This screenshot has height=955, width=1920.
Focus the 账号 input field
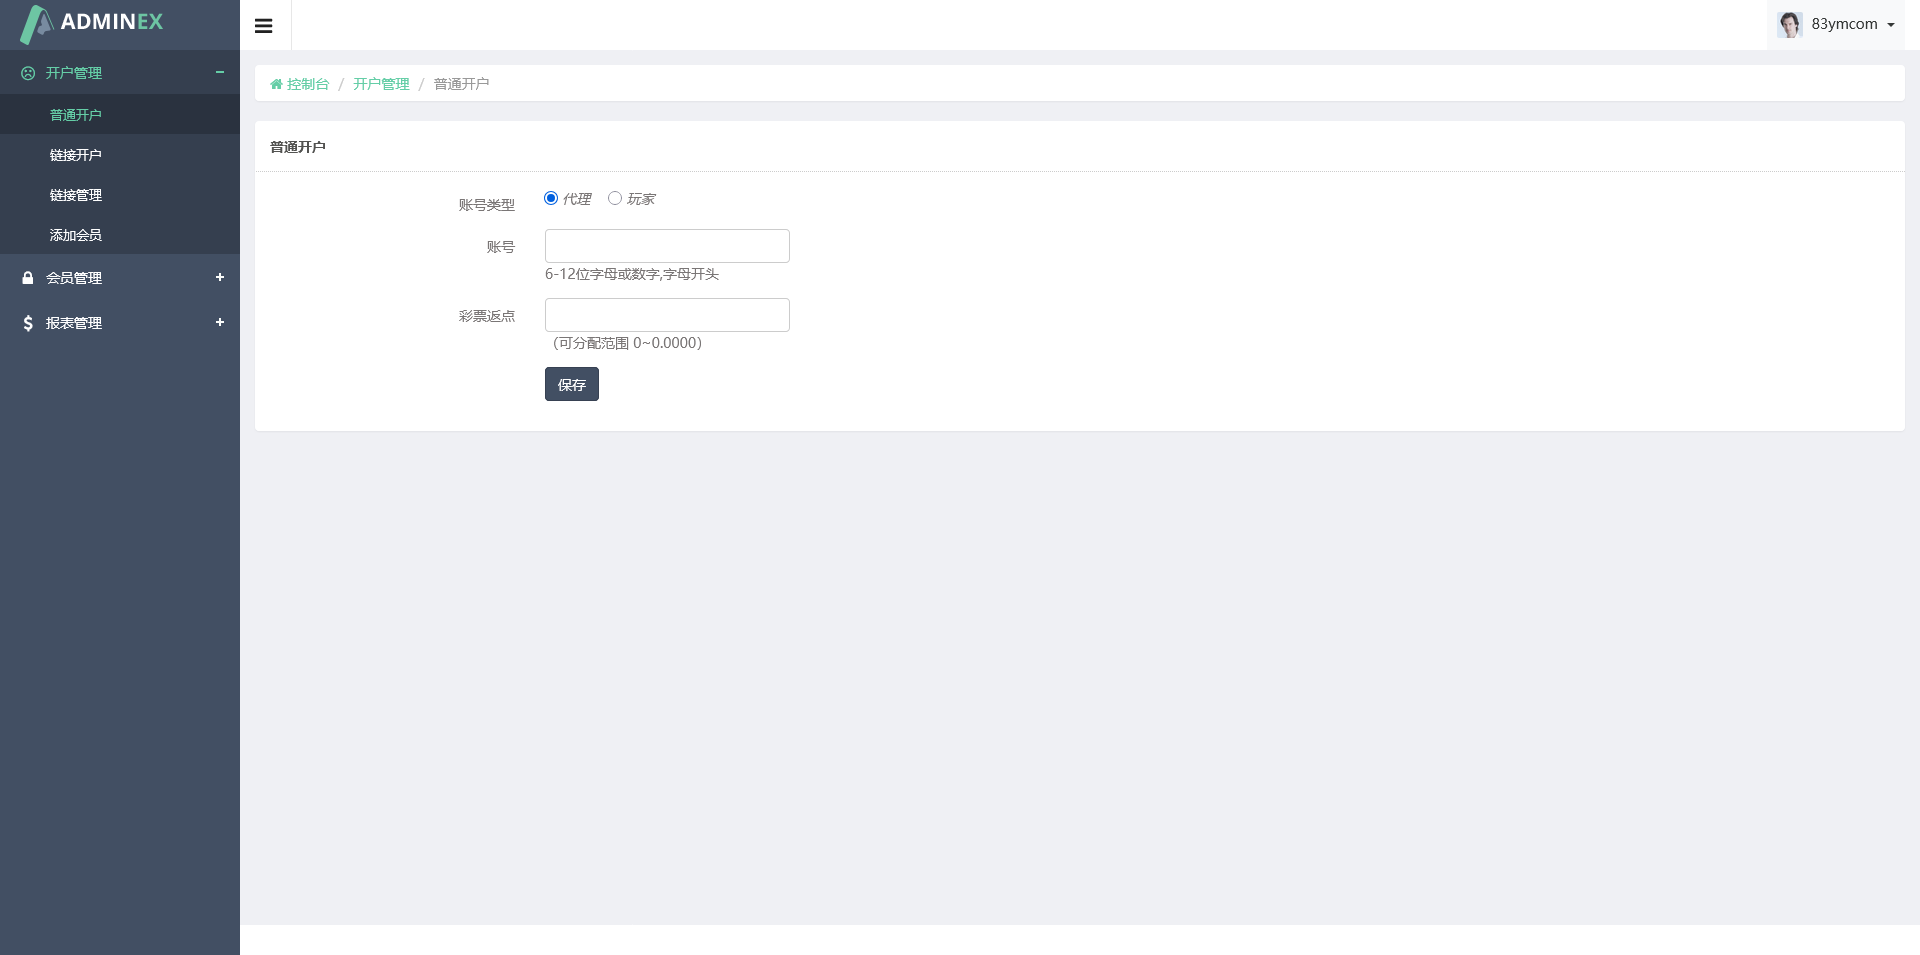[667, 246]
